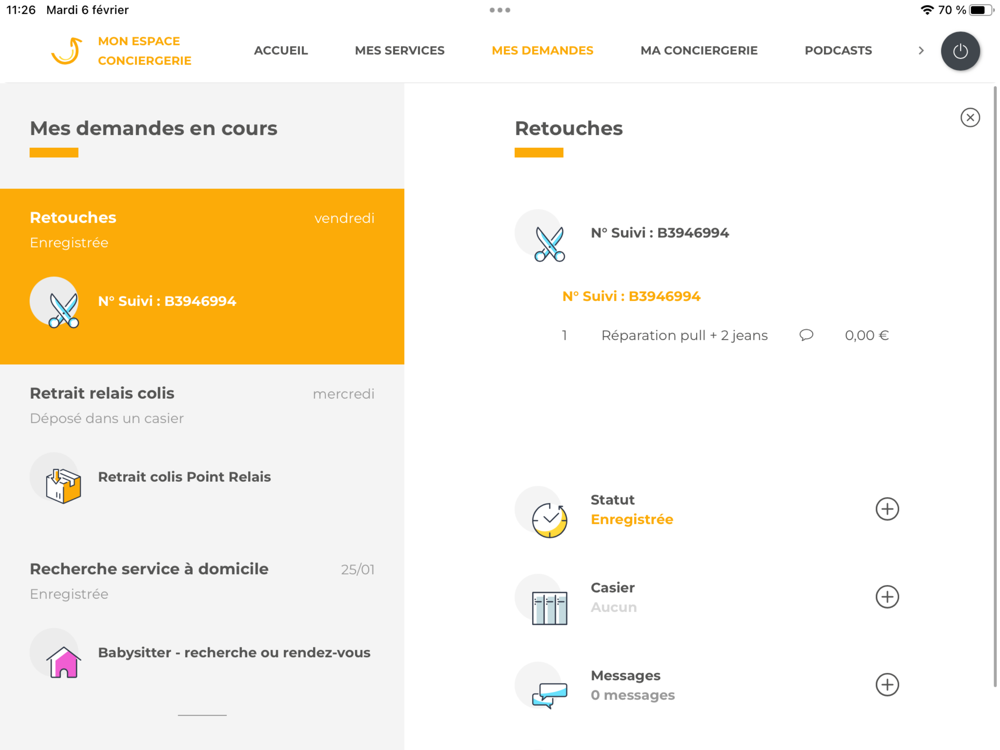Click quantity 1 beside Réparation pull
This screenshot has width=1000, height=750.
click(x=564, y=335)
